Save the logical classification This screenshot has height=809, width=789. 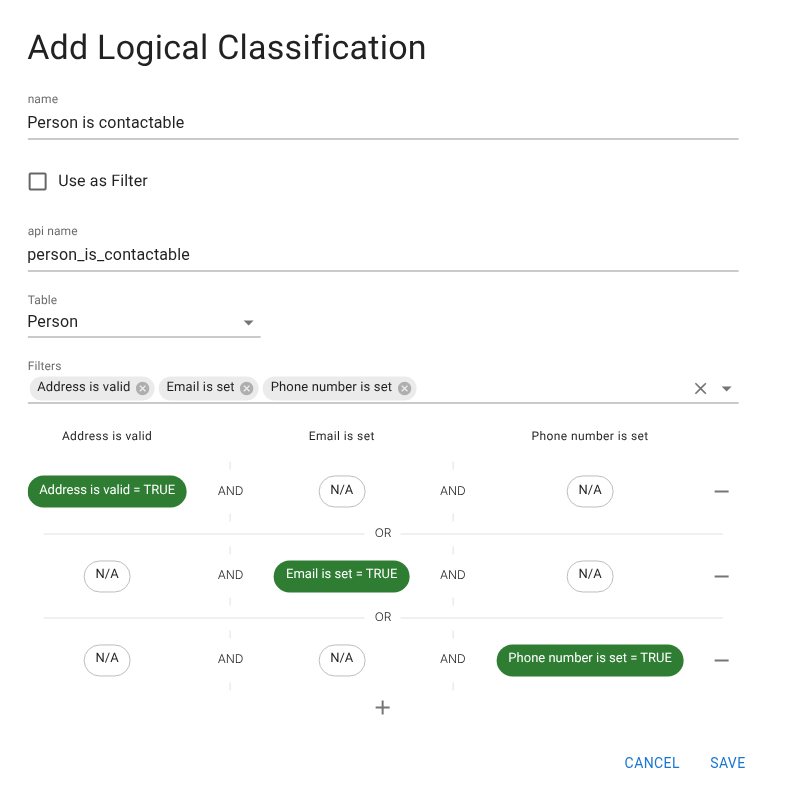727,762
